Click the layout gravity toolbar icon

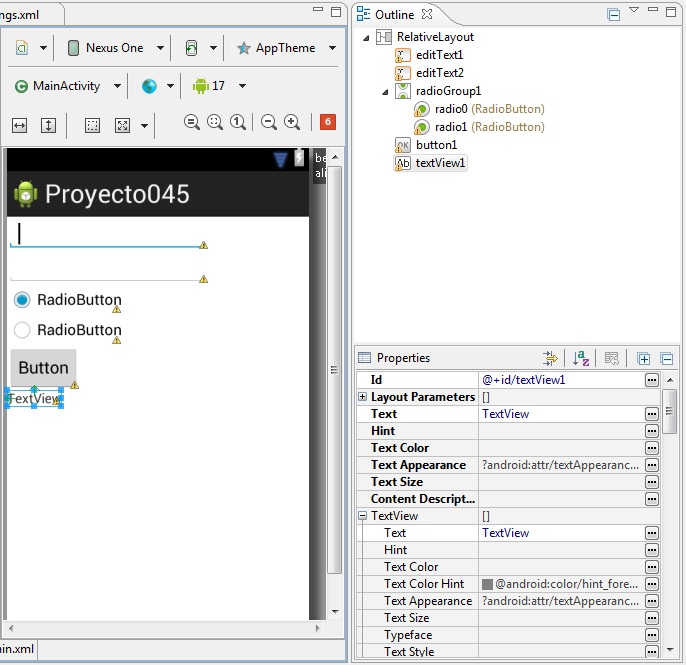point(122,126)
